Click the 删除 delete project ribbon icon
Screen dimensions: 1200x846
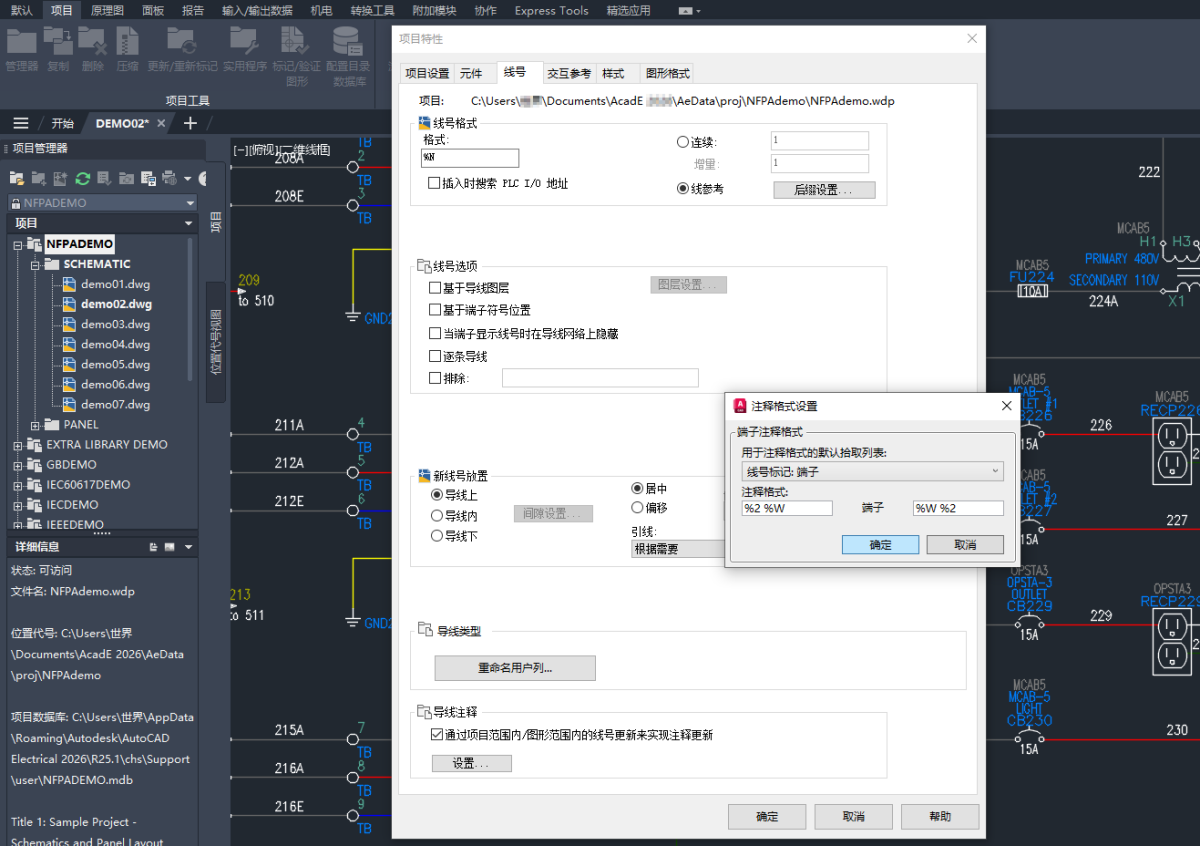point(92,41)
